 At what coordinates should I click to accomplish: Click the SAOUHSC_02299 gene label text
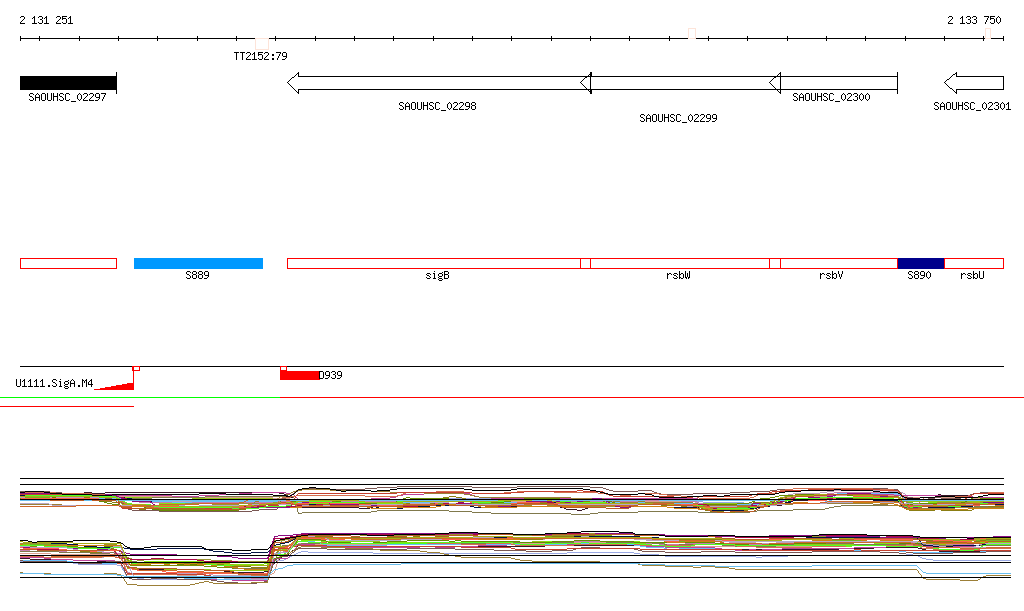(x=678, y=118)
